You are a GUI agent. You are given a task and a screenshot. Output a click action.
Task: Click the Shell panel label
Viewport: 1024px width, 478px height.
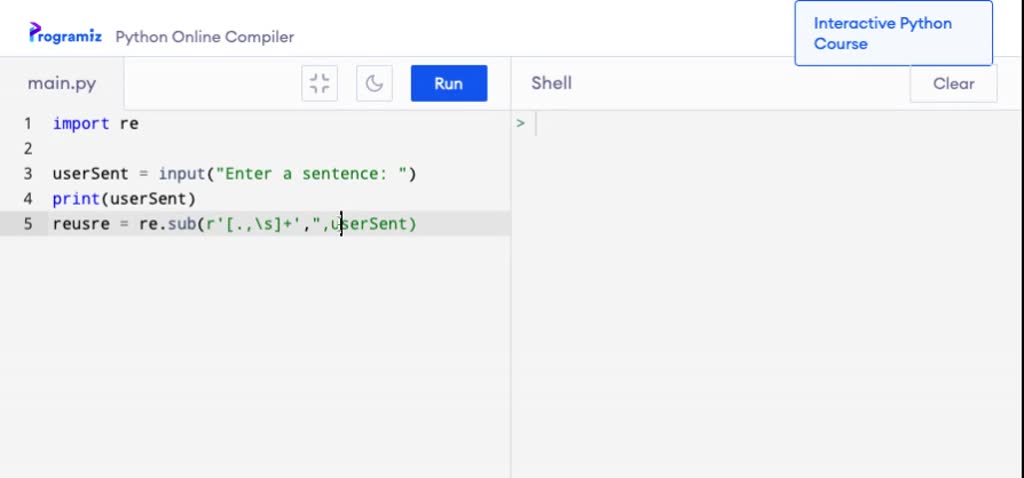[x=551, y=83]
